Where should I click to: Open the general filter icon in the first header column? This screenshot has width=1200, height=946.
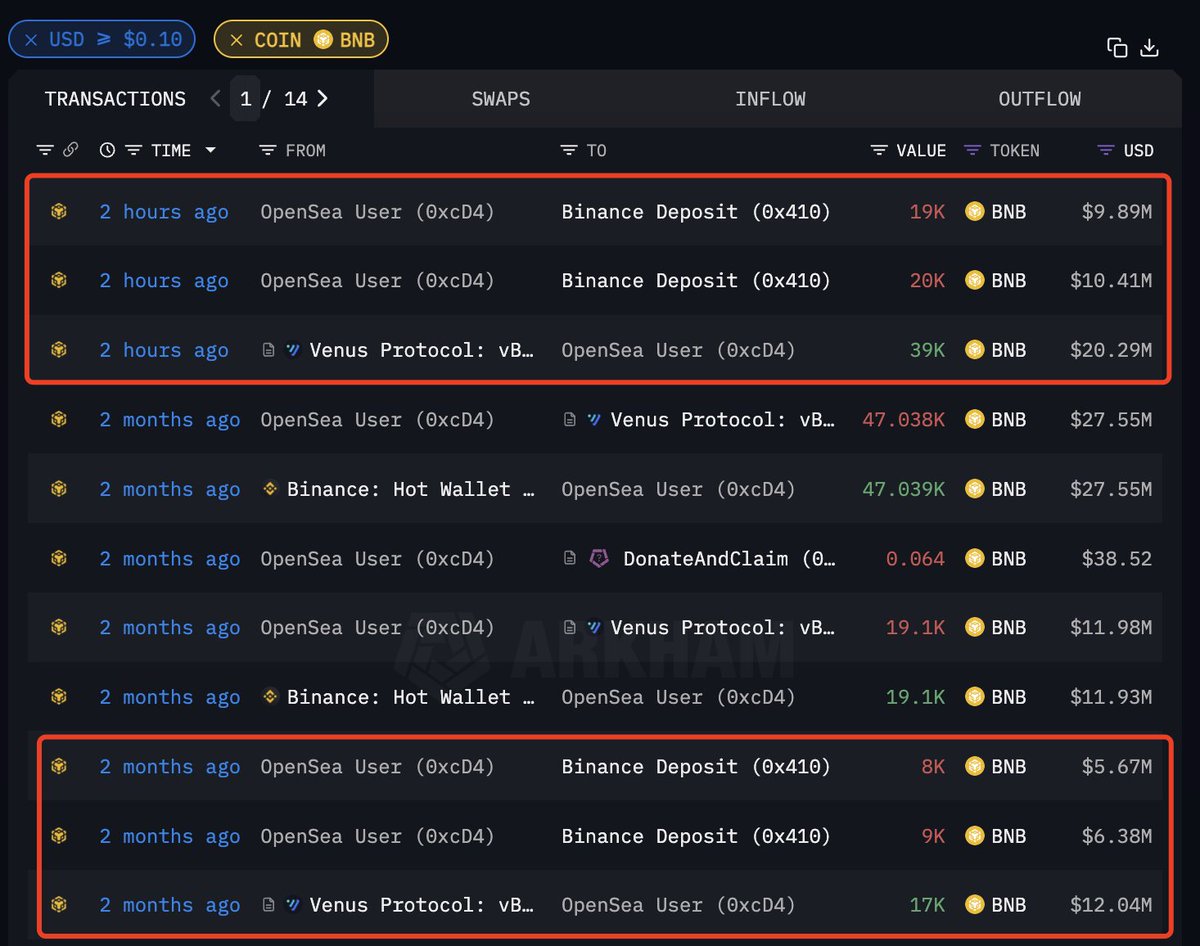click(45, 150)
